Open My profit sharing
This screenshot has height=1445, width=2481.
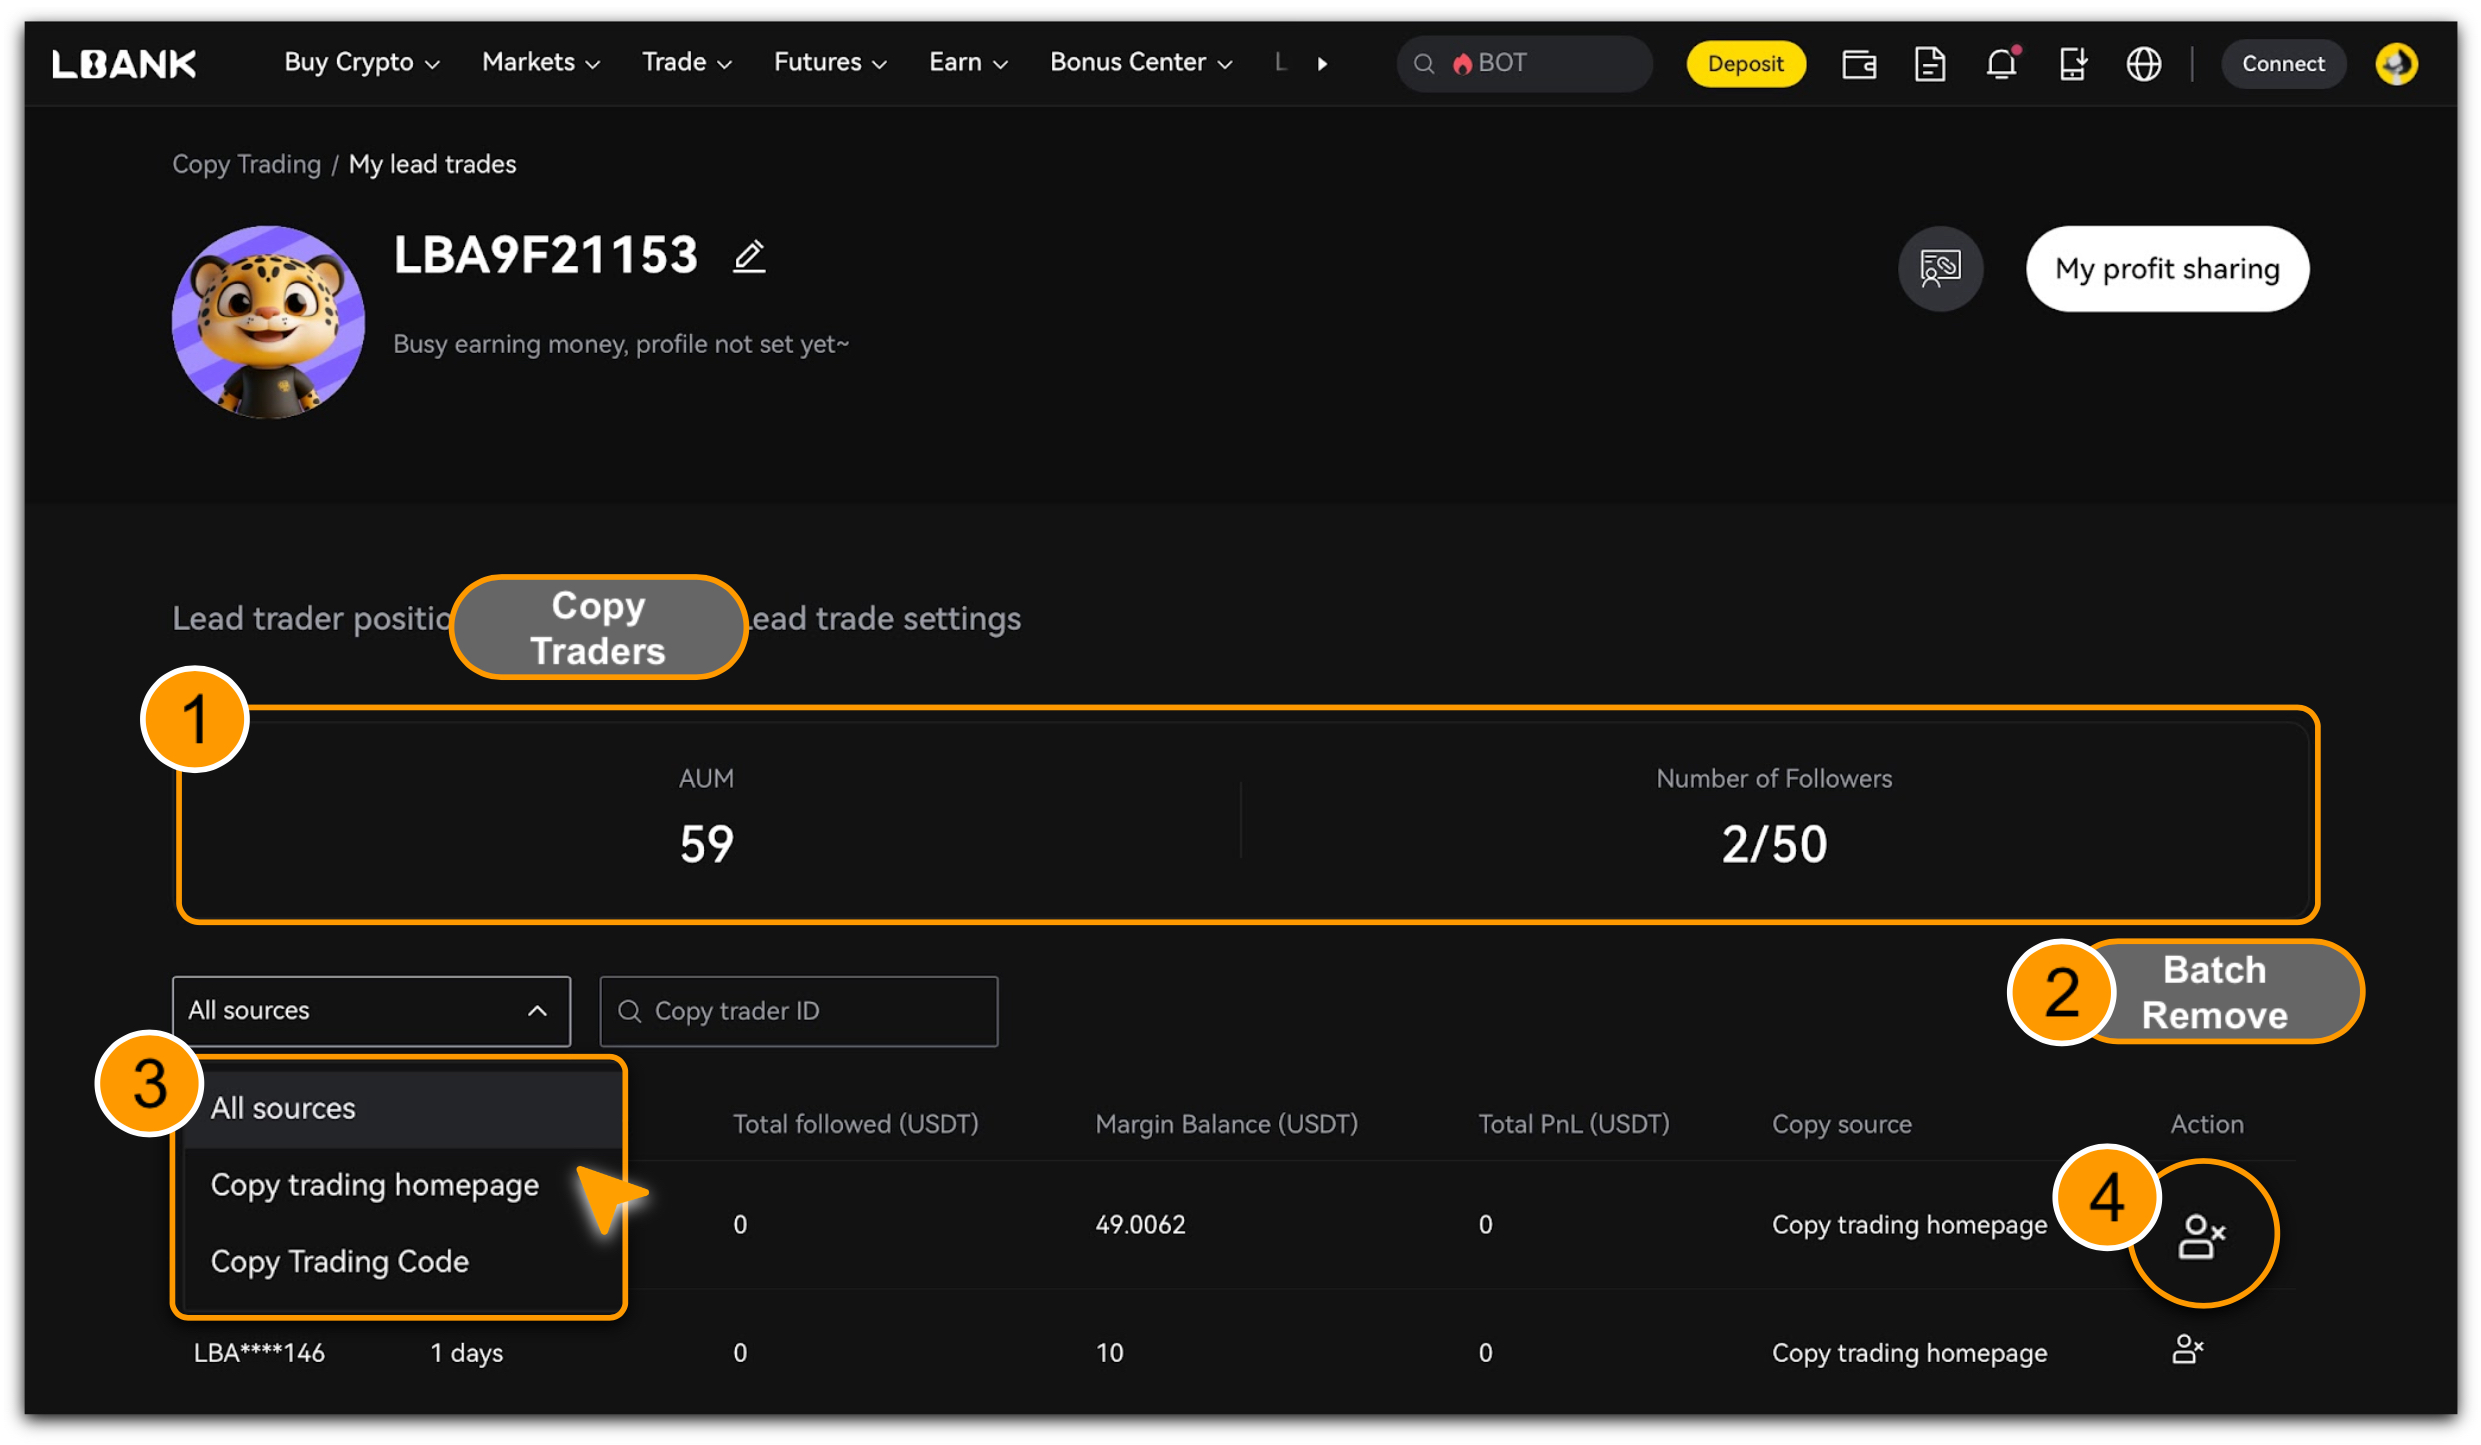point(2167,268)
